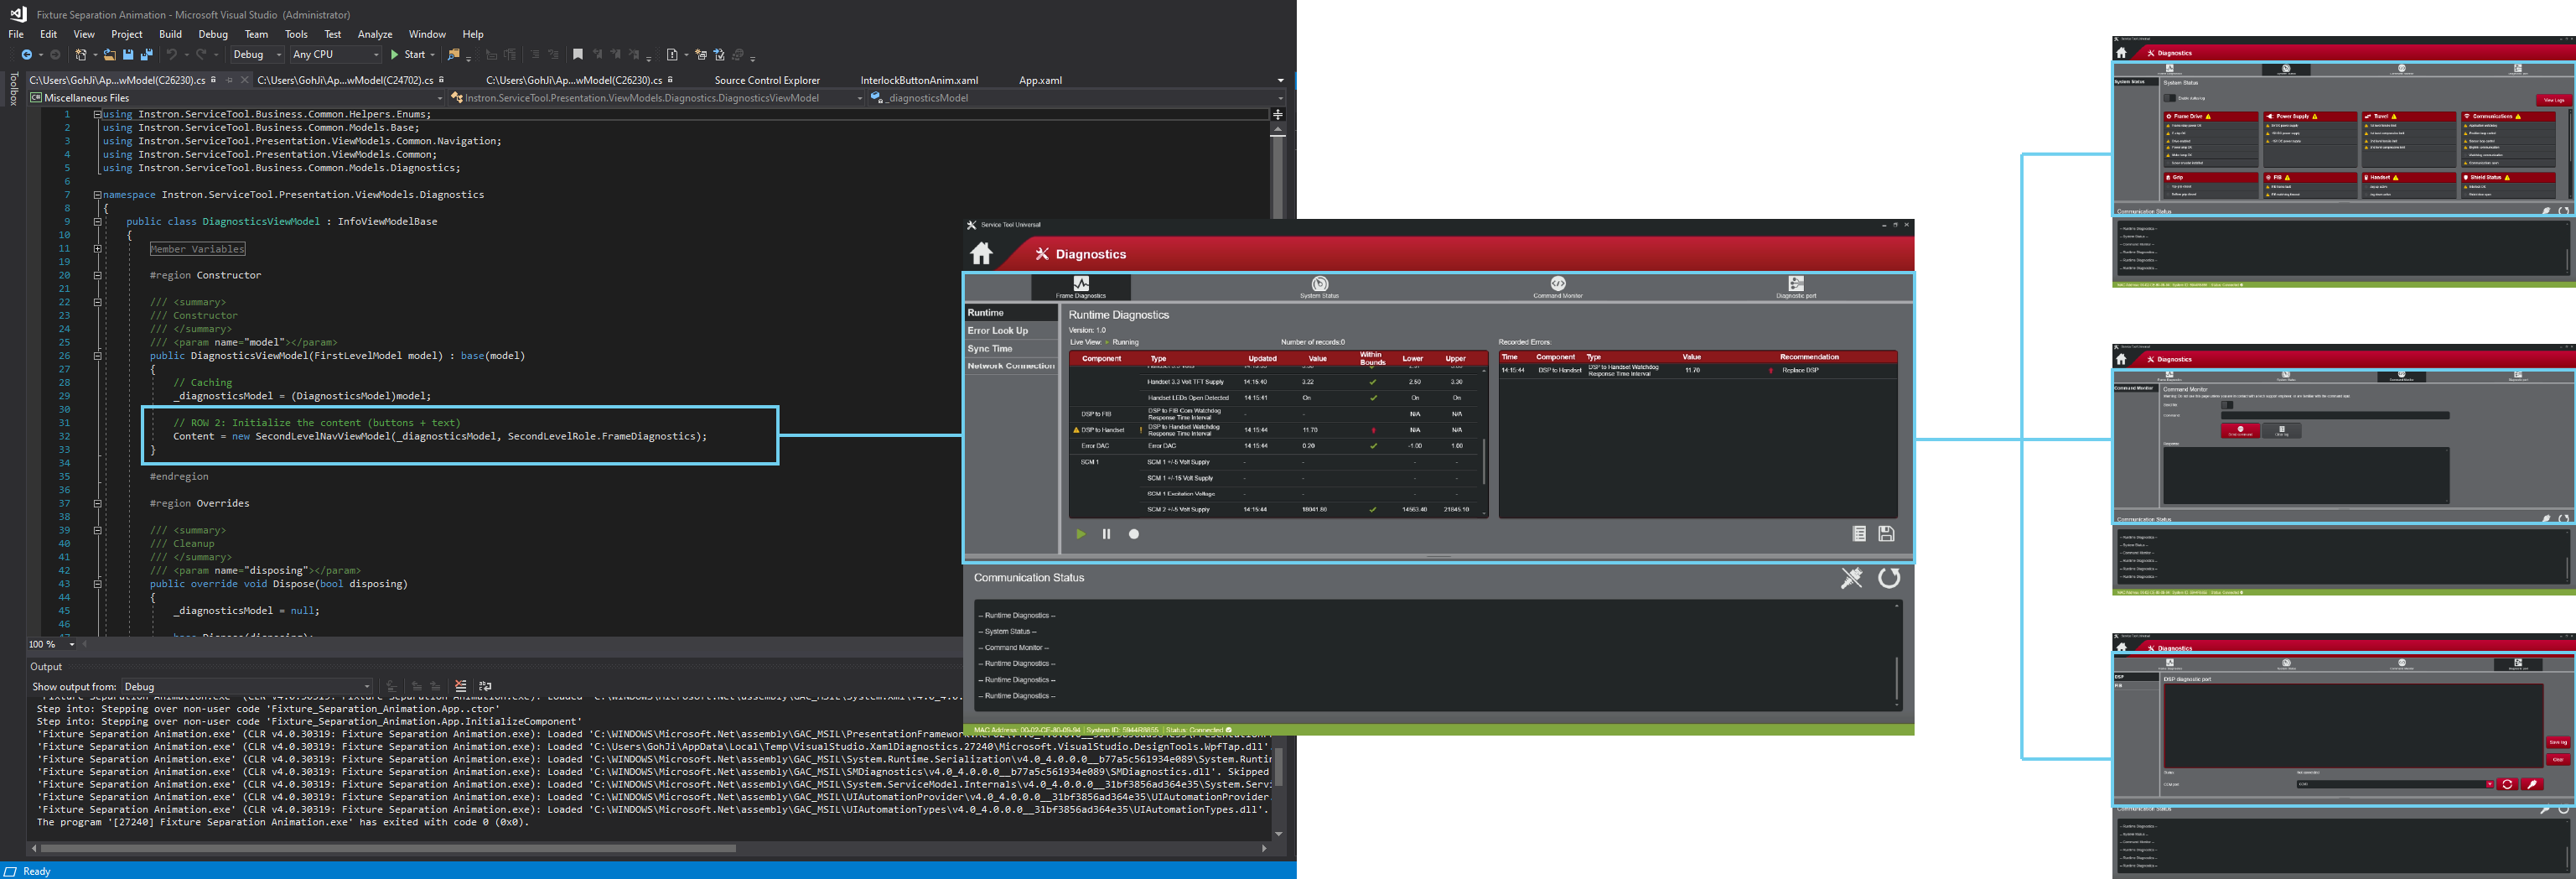
Task: Open the Analyze menu
Action: pos(375,34)
